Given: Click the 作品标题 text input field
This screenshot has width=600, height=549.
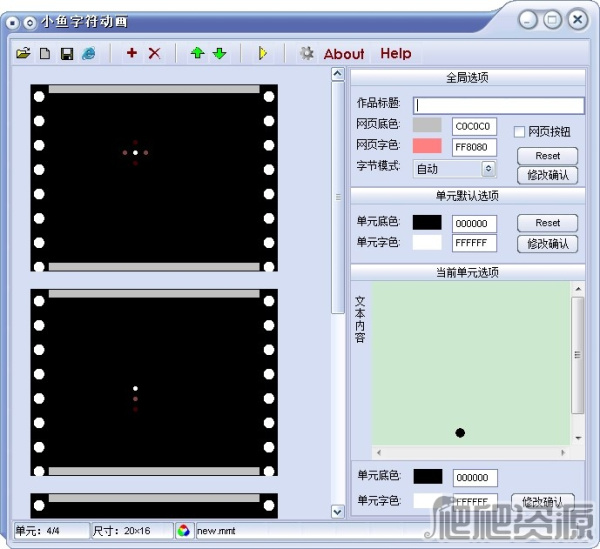Looking at the screenshot, I should pos(498,105).
